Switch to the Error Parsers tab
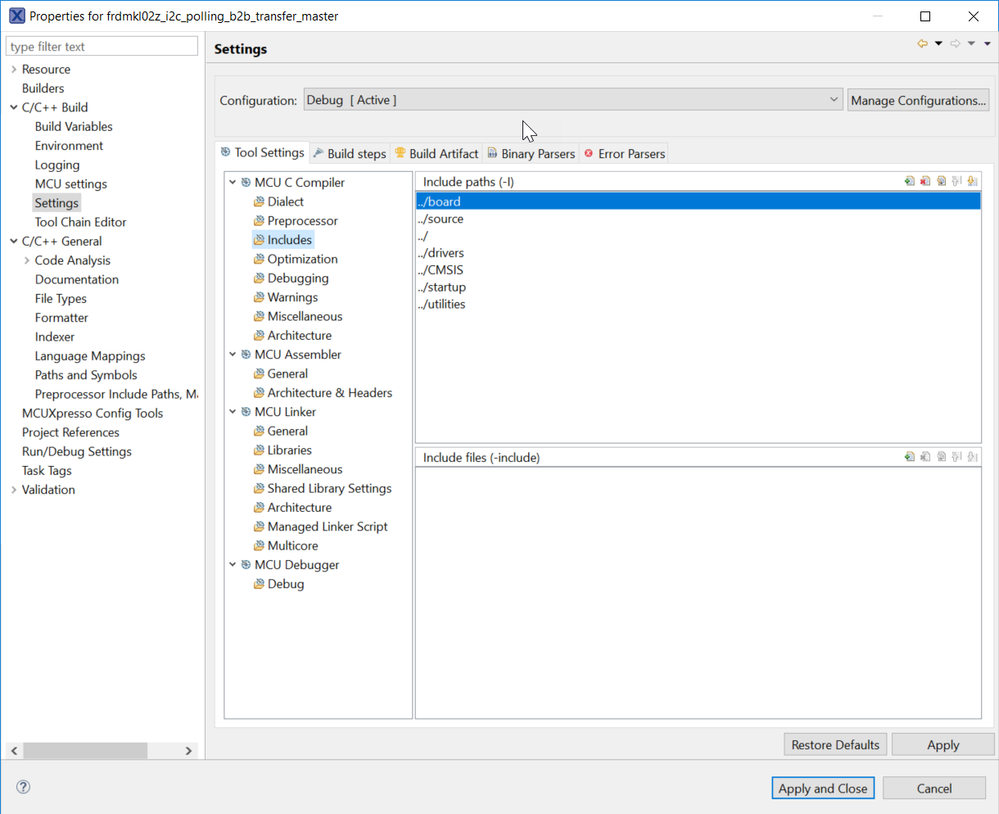Viewport: 999px width, 814px height. [x=624, y=154]
